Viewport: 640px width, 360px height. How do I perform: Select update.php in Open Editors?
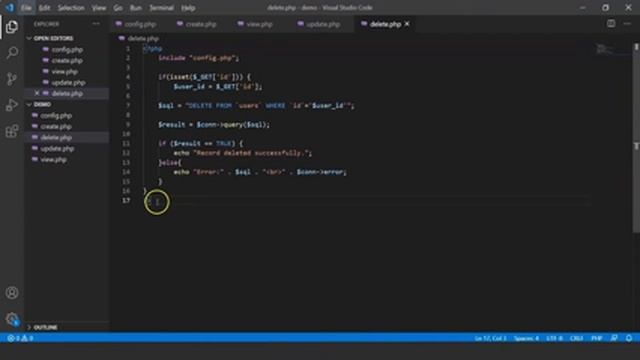point(68,82)
